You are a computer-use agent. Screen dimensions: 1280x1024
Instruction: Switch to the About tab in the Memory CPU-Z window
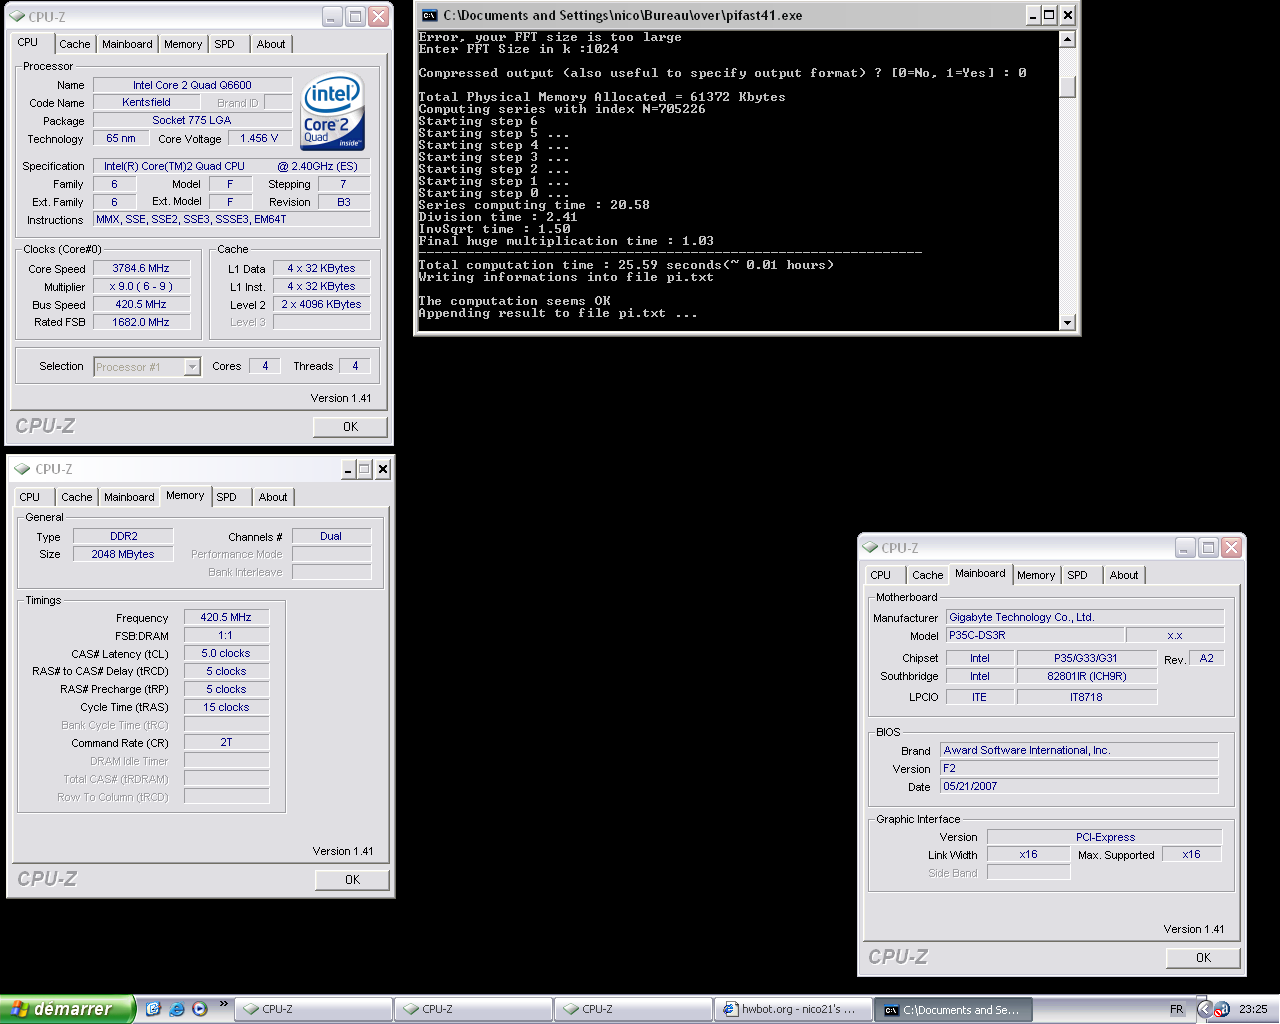click(x=273, y=497)
